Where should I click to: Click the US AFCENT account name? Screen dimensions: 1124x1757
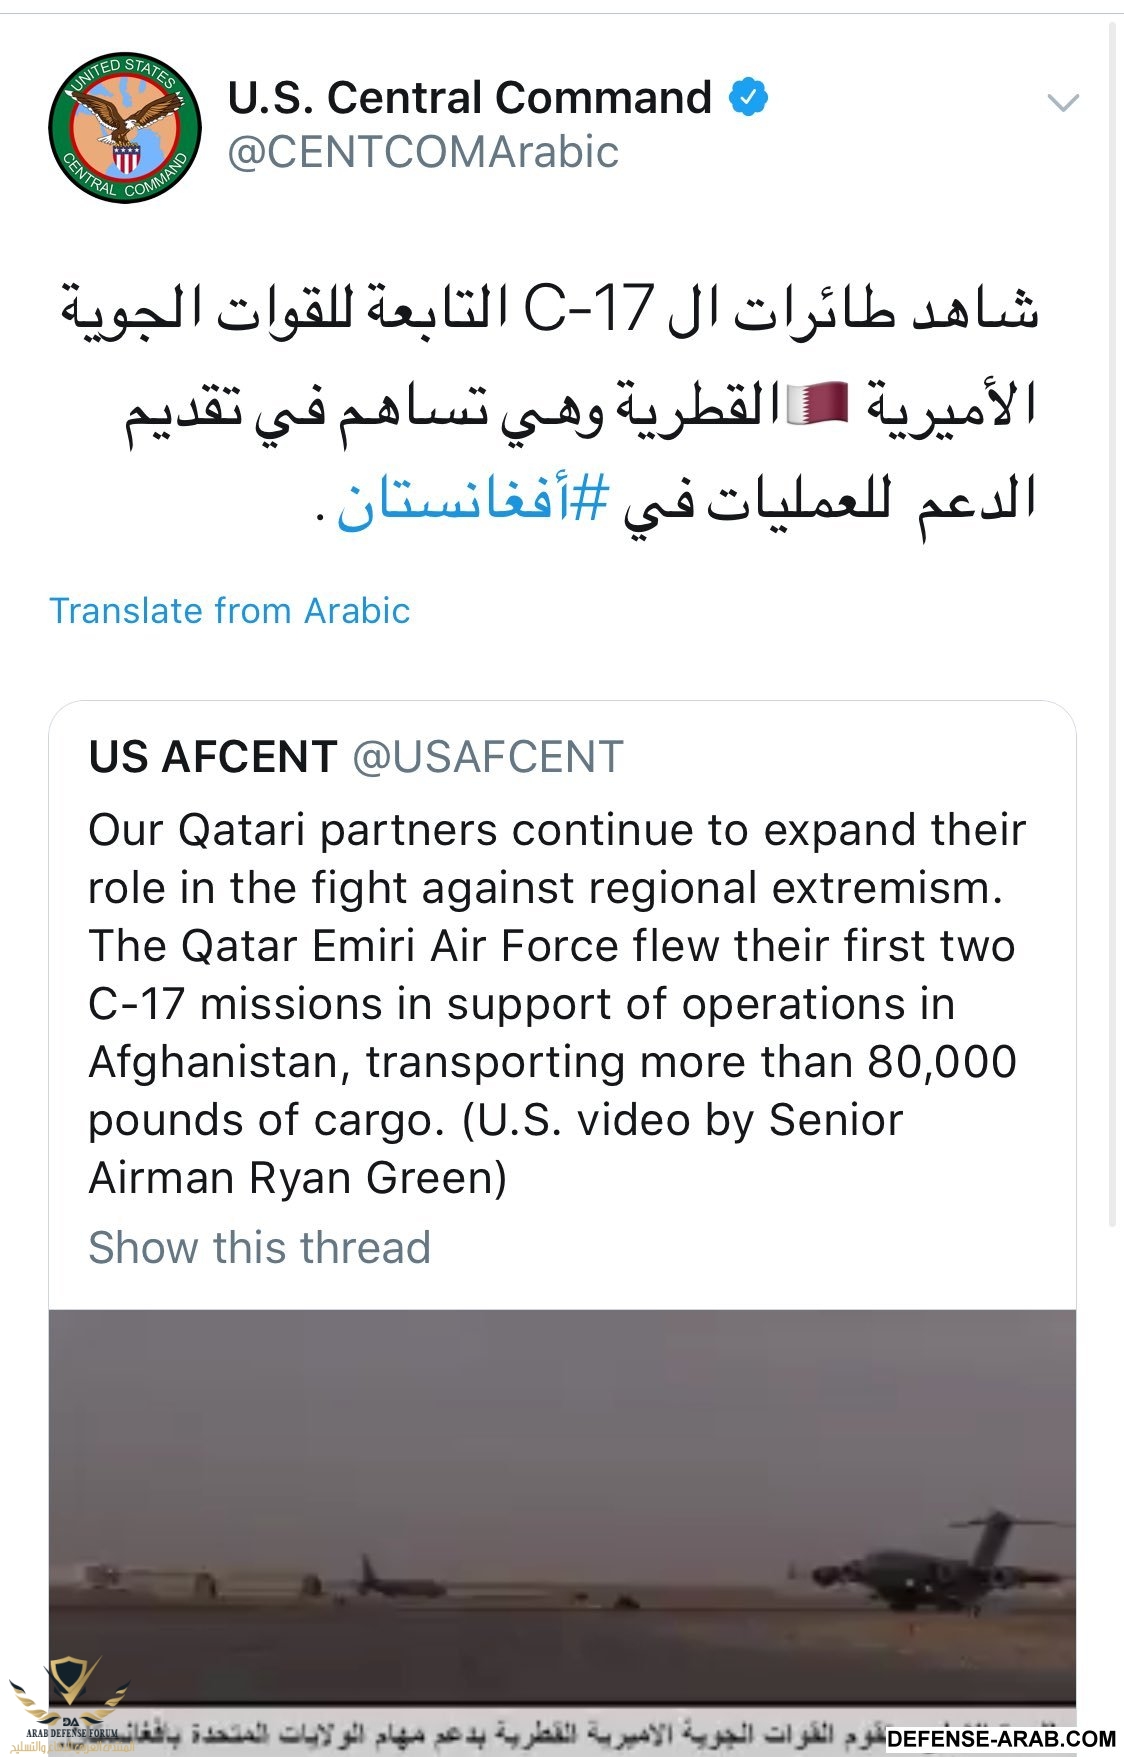(x=212, y=757)
